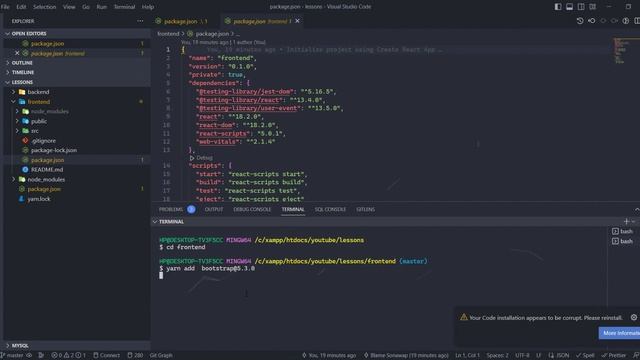Click Connect in status bar

106,355
